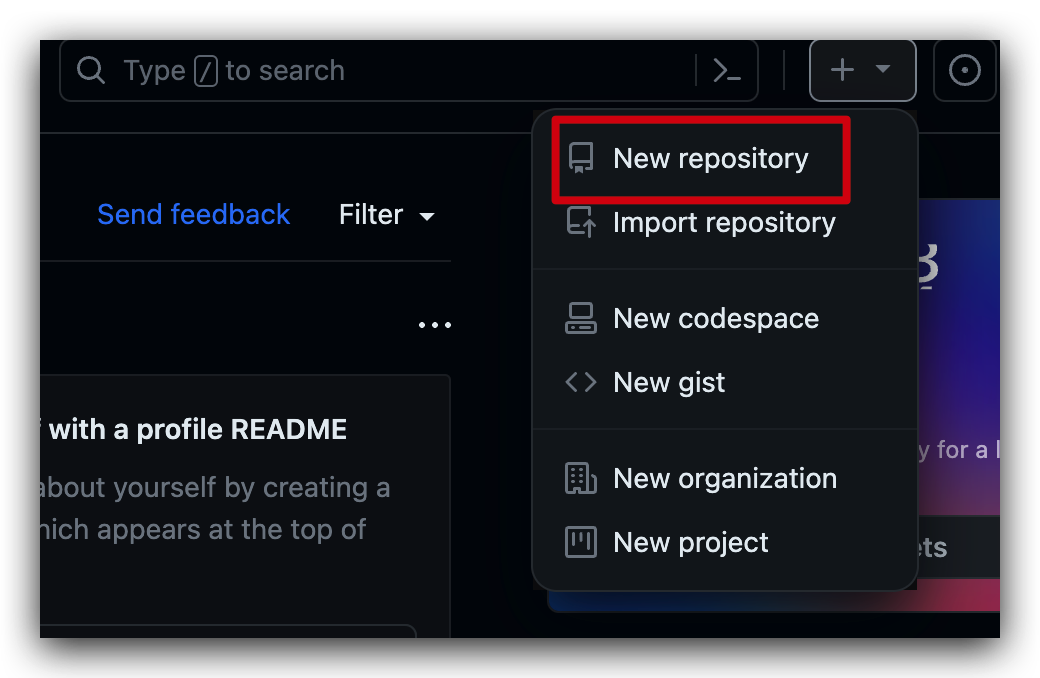Click the building icon beside New organization
Screen dimensions: 1040x678
tap(580, 478)
